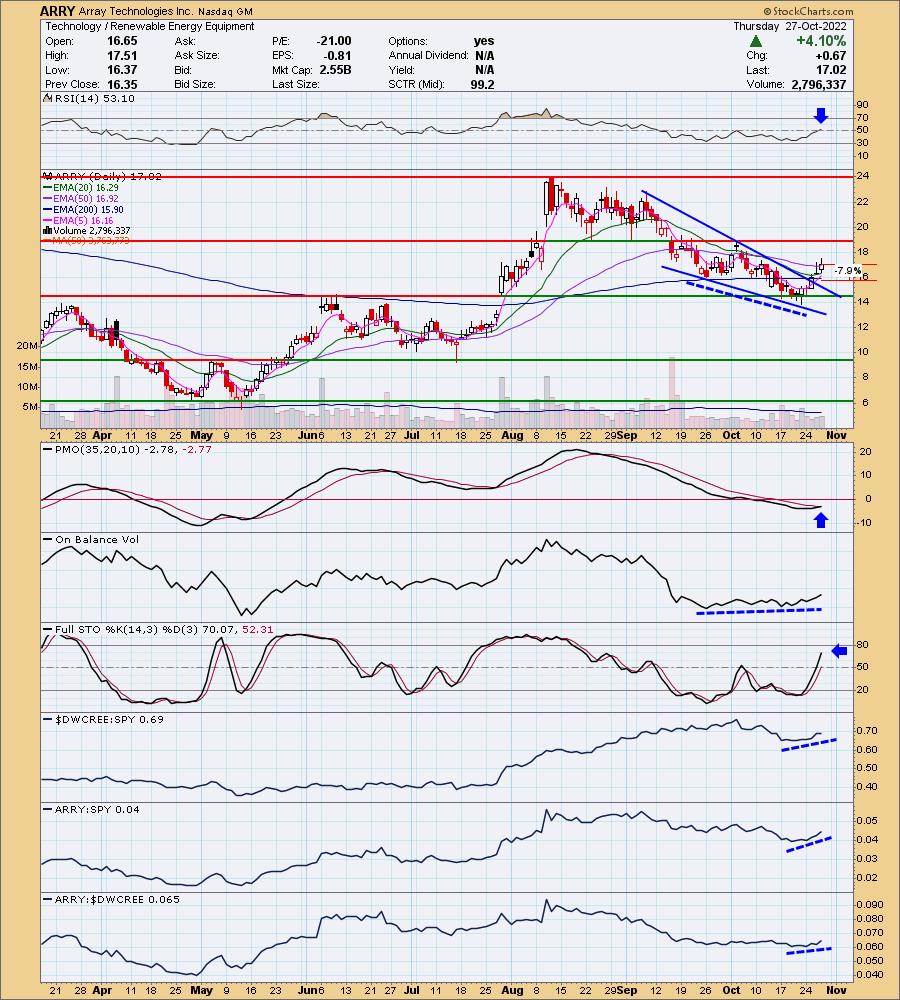Screen dimensions: 900x1000
Task: Click the Annual Dividend N/A value
Action: click(x=485, y=55)
